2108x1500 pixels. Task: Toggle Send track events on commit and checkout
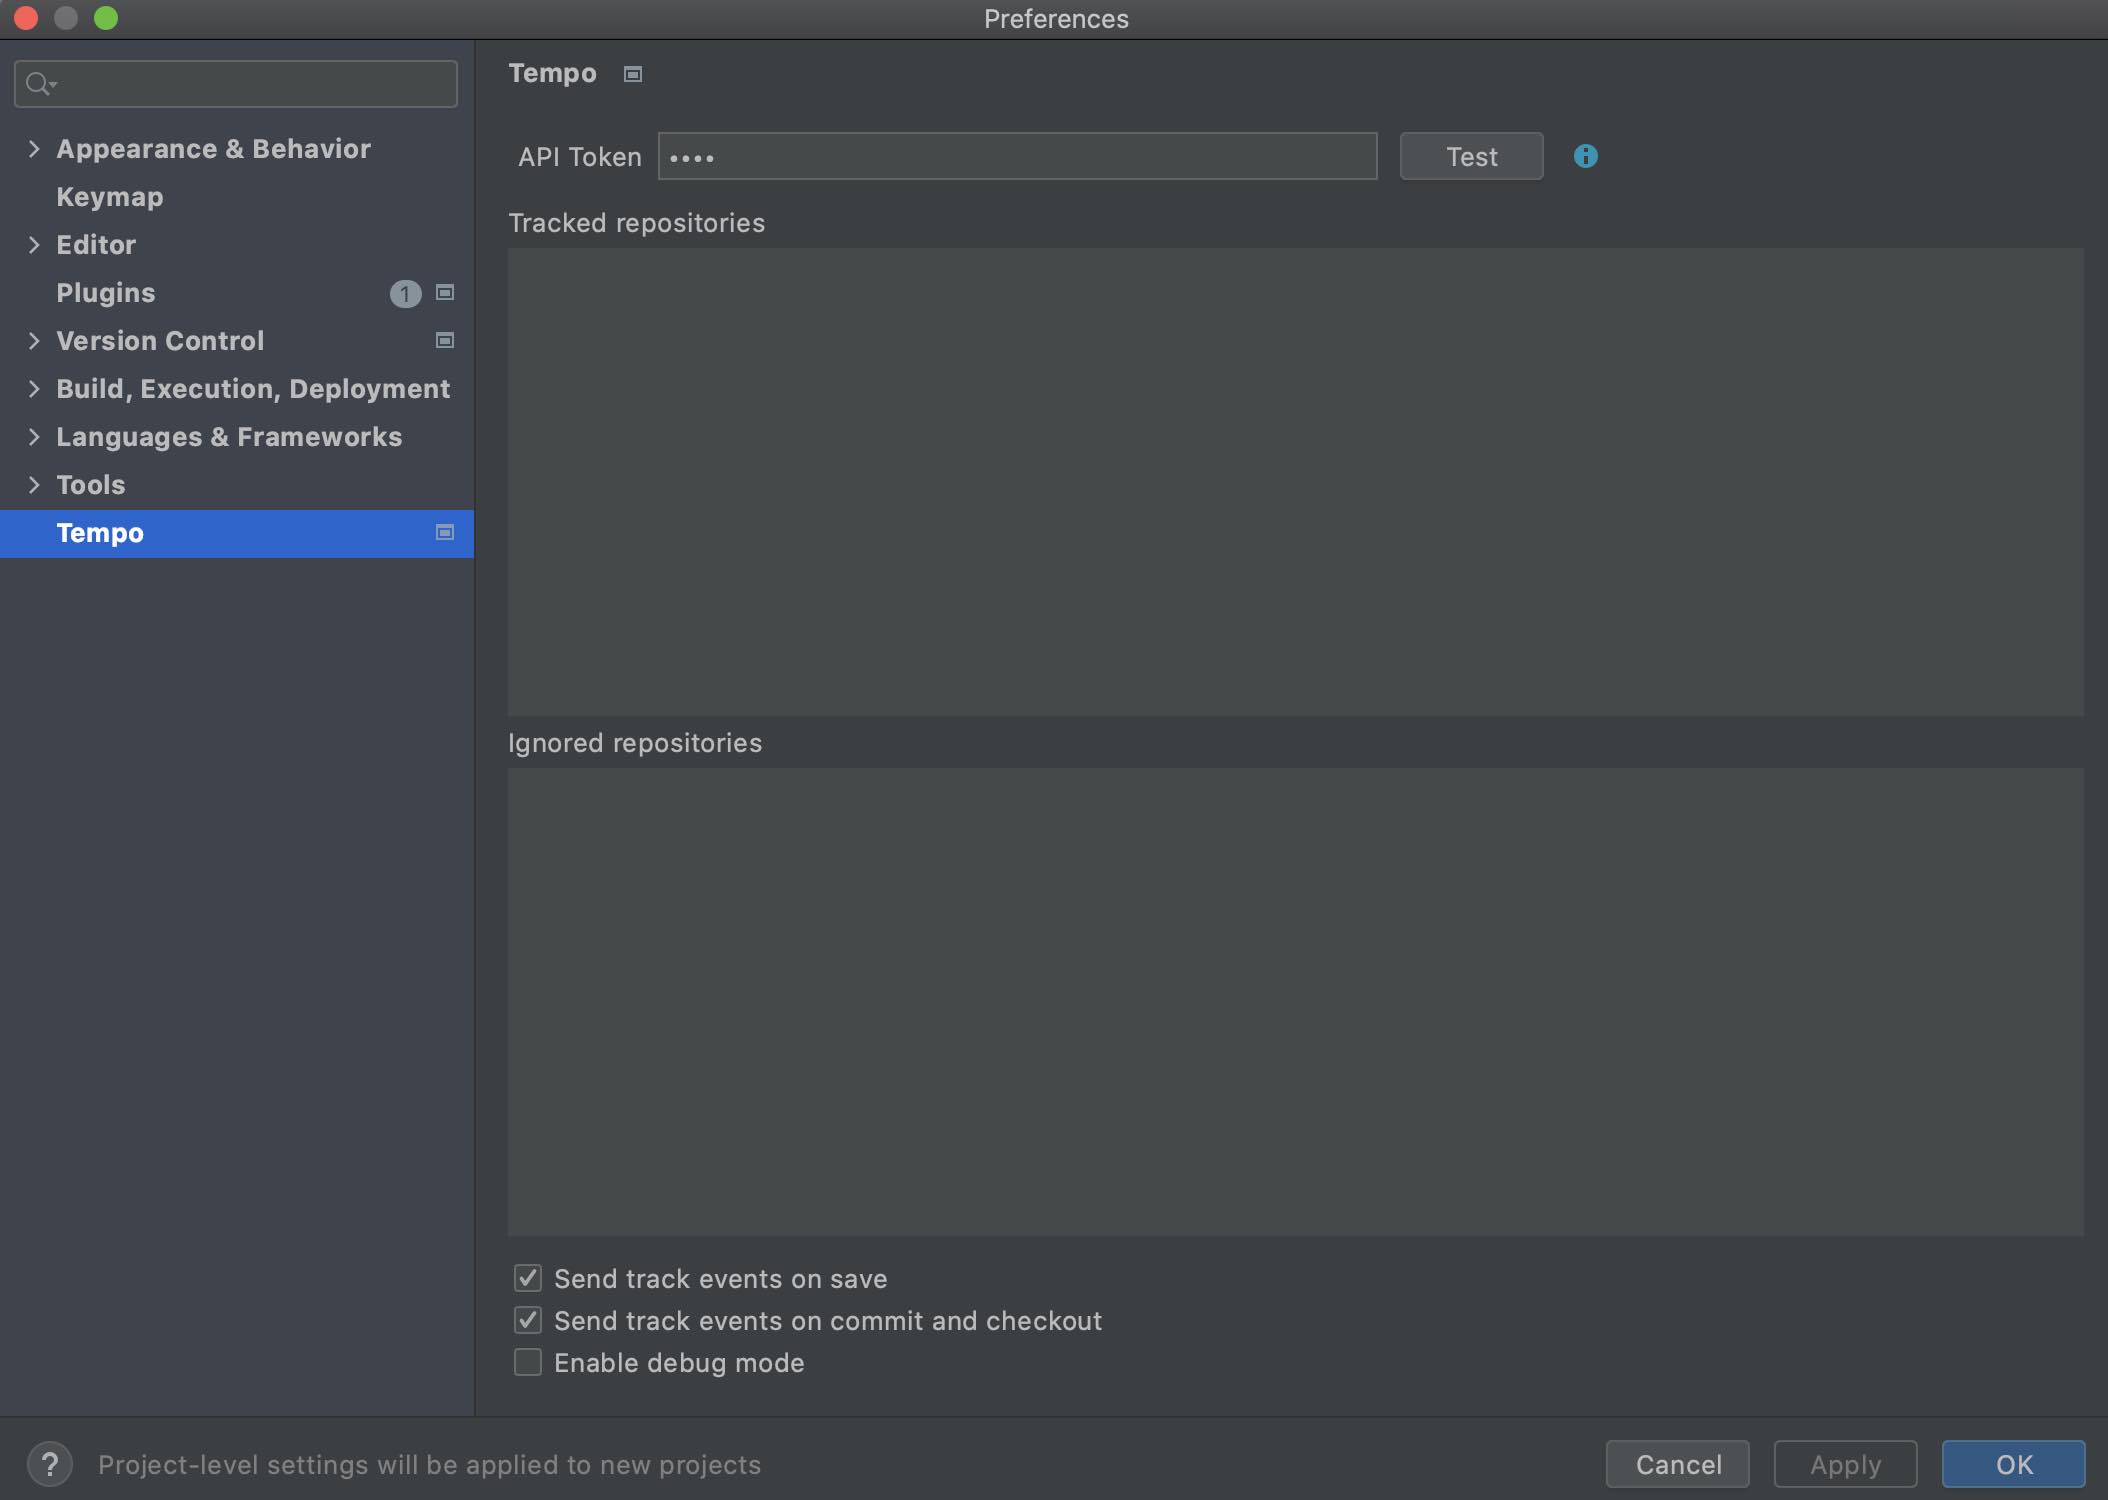(x=528, y=1320)
